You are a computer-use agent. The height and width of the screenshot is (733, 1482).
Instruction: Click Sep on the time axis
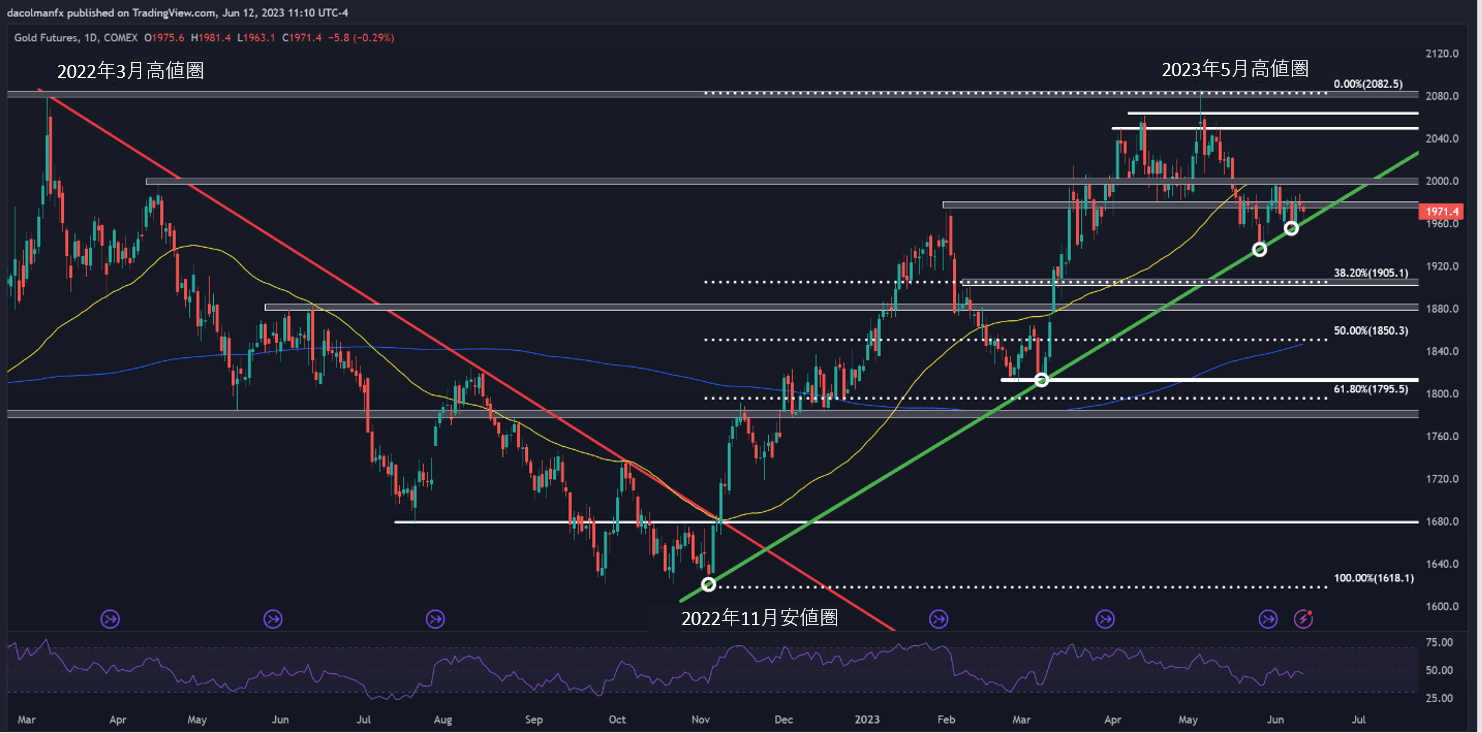coord(534,719)
